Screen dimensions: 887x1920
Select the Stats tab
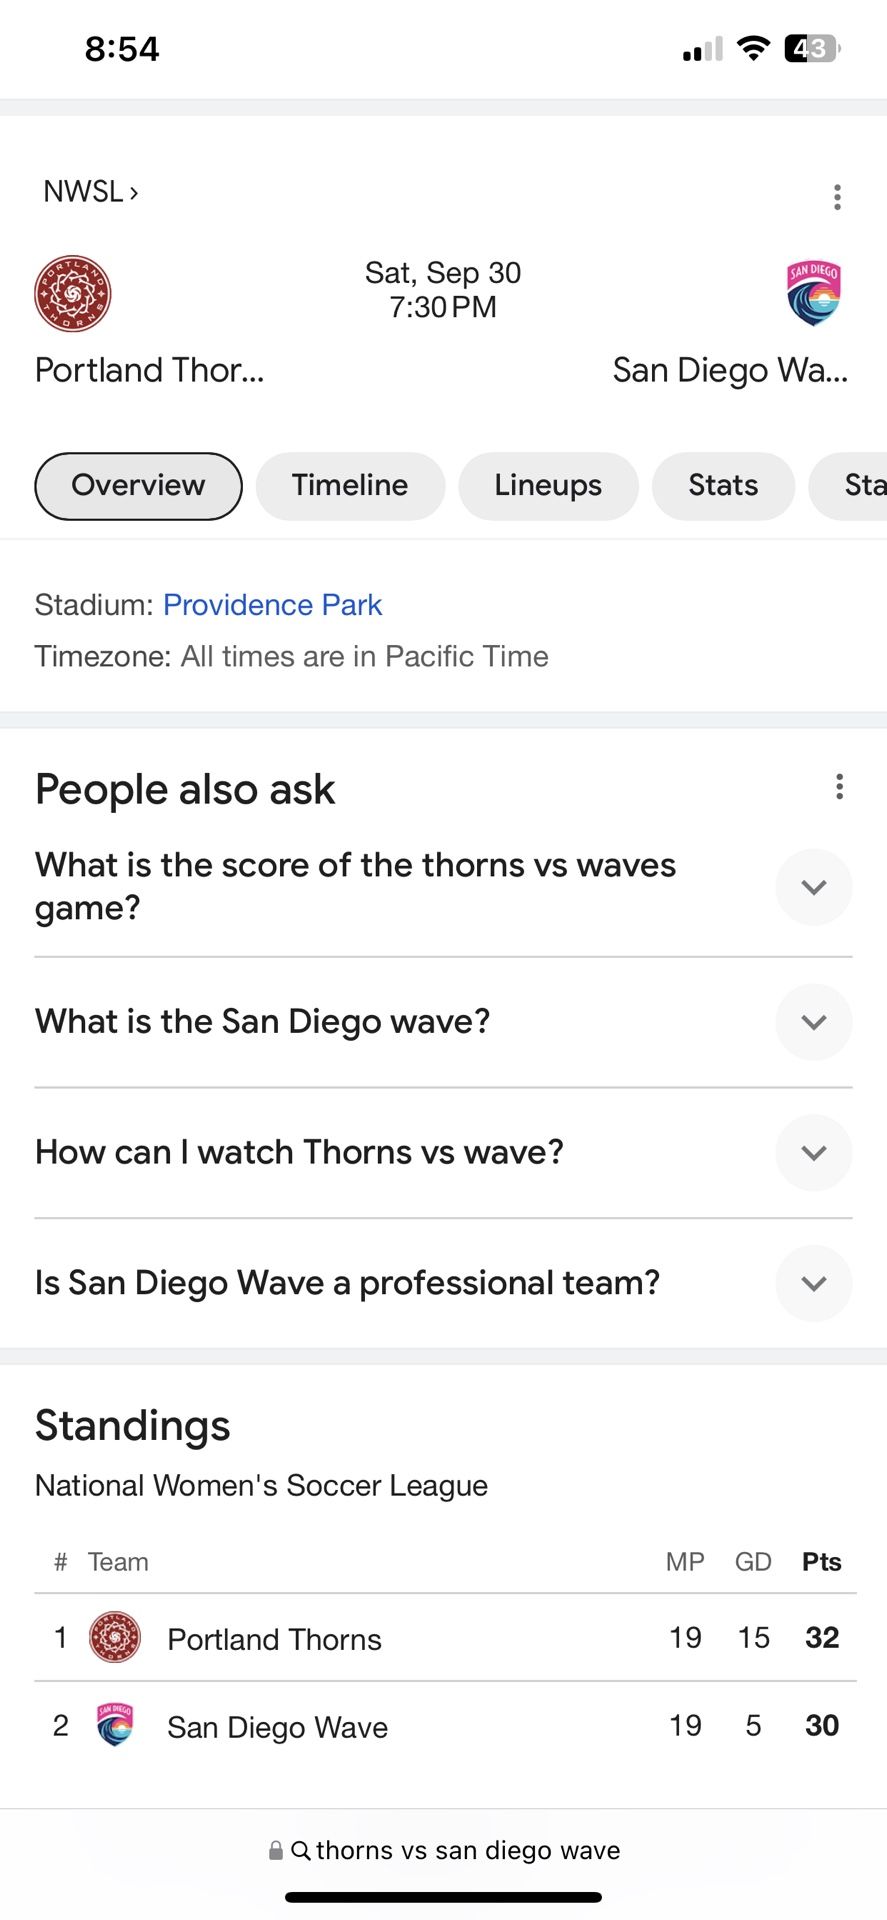pos(723,486)
